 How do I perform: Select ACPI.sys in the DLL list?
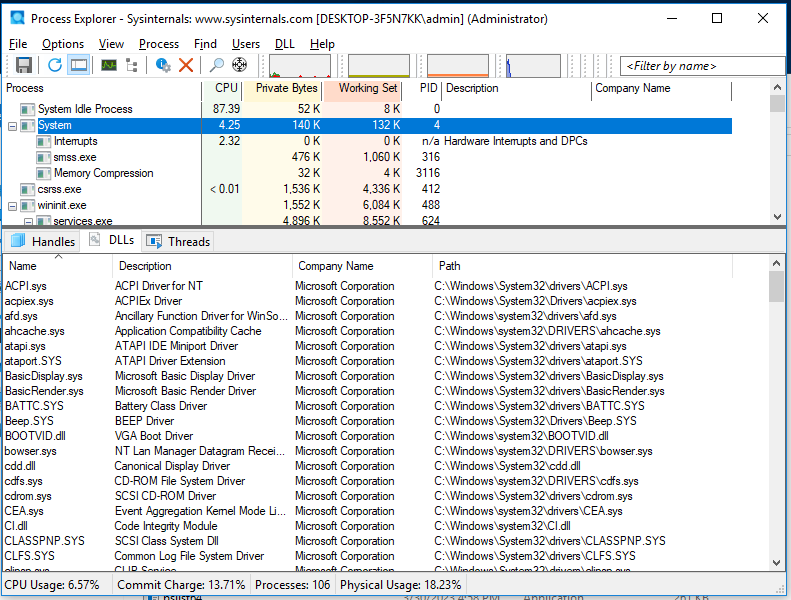tap(367, 286)
